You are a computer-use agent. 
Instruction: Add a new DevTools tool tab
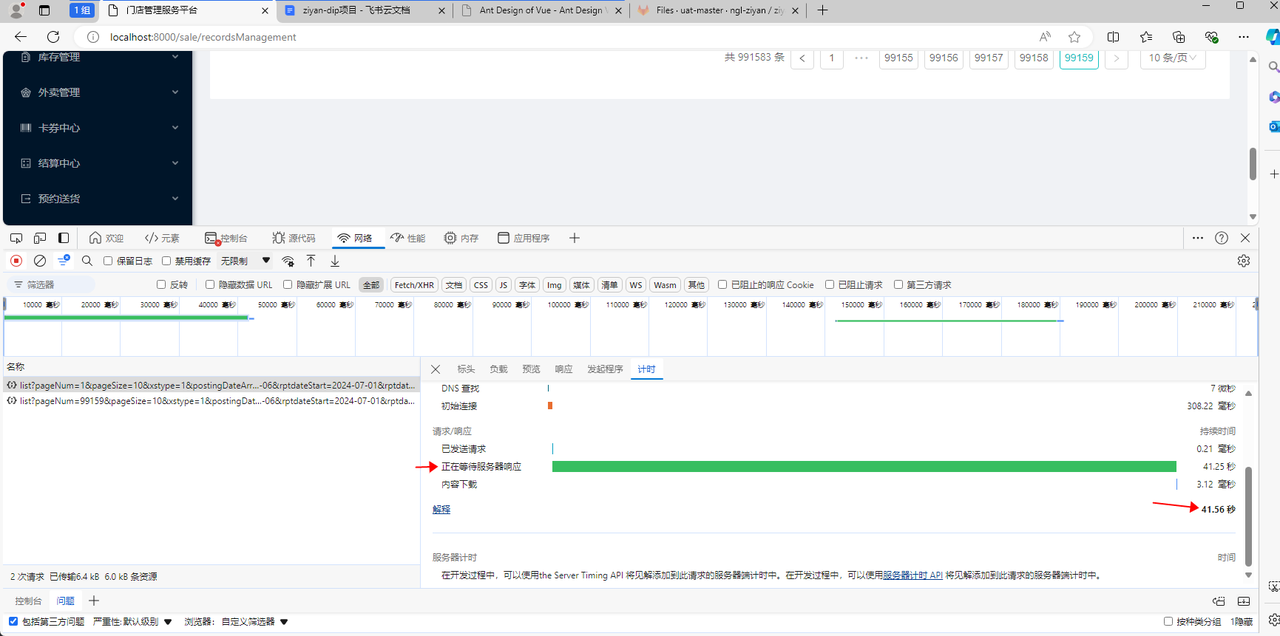(574, 238)
